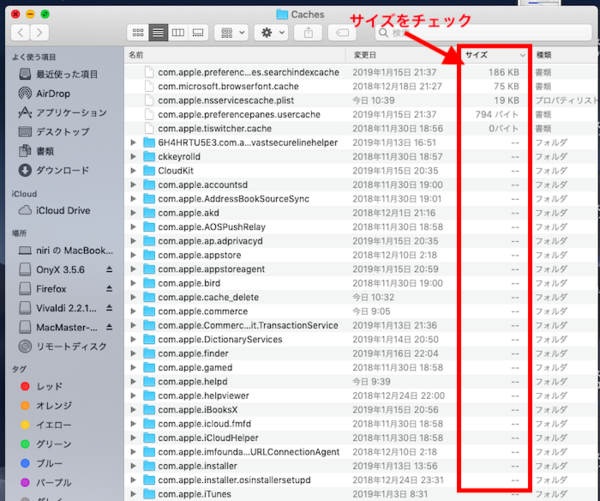Viewport: 600px width, 501px height.
Task: Select the com.apple.AOSPushRelay folder row
Action: coord(360,227)
